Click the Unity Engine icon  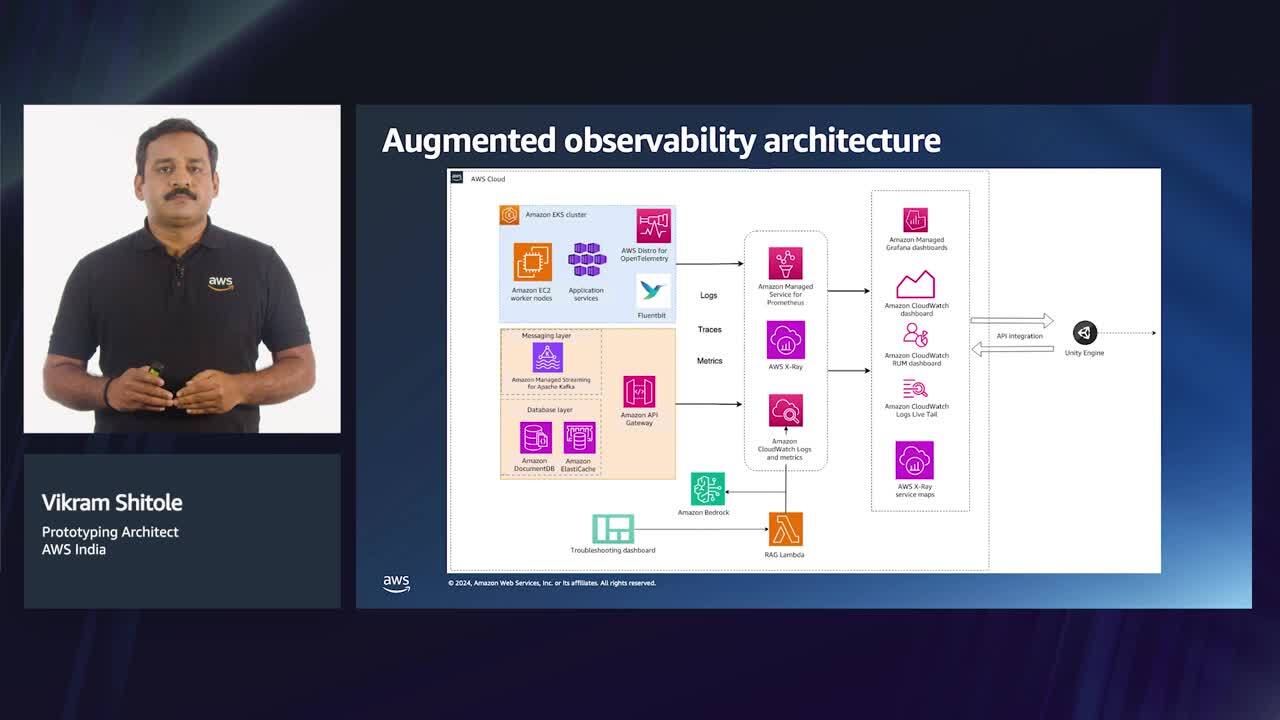point(1085,333)
